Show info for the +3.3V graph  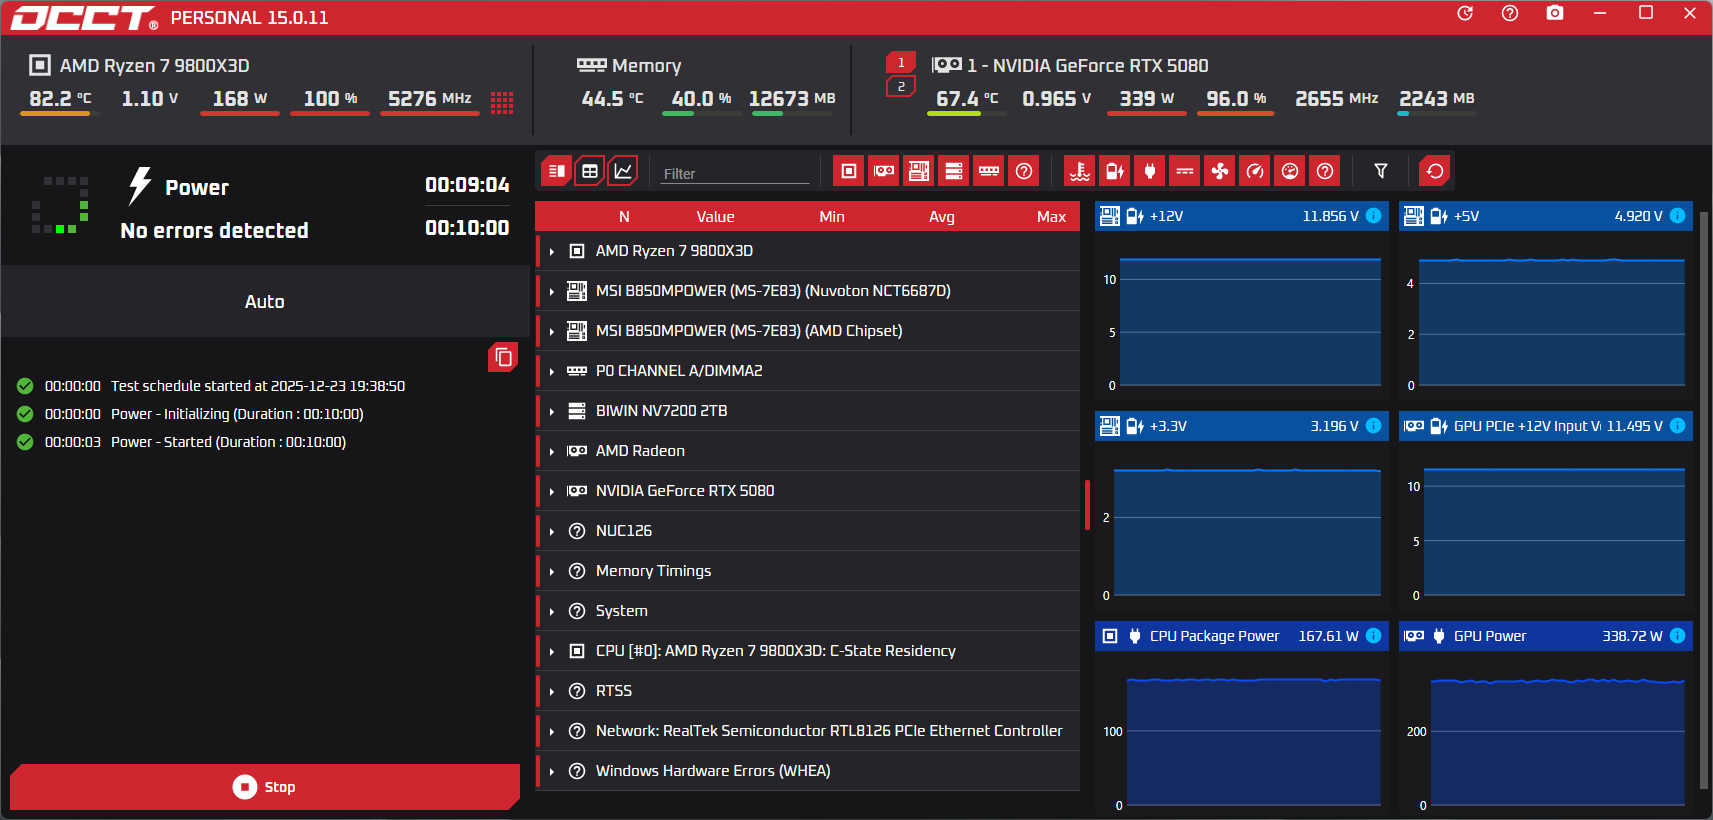[x=1374, y=426]
